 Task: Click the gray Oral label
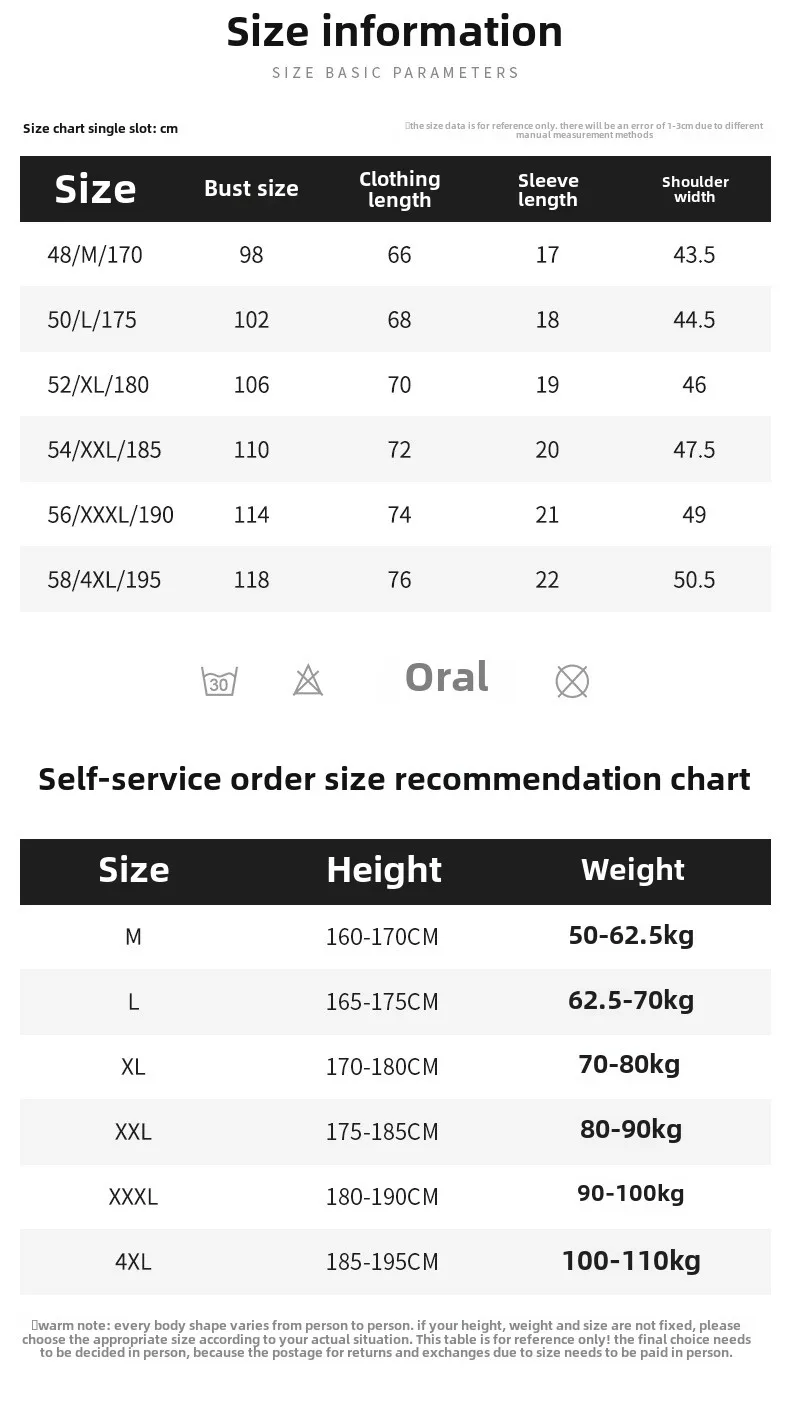pyautogui.click(x=446, y=677)
